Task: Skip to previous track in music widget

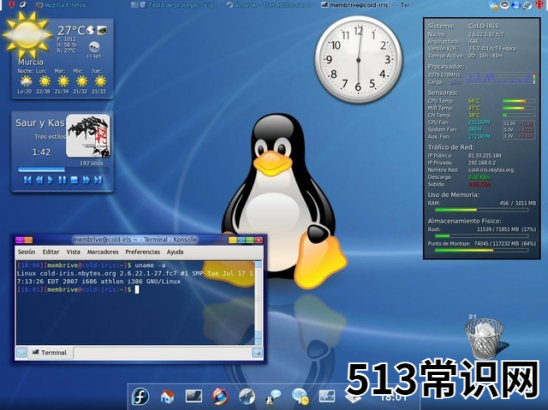Action: [27, 180]
